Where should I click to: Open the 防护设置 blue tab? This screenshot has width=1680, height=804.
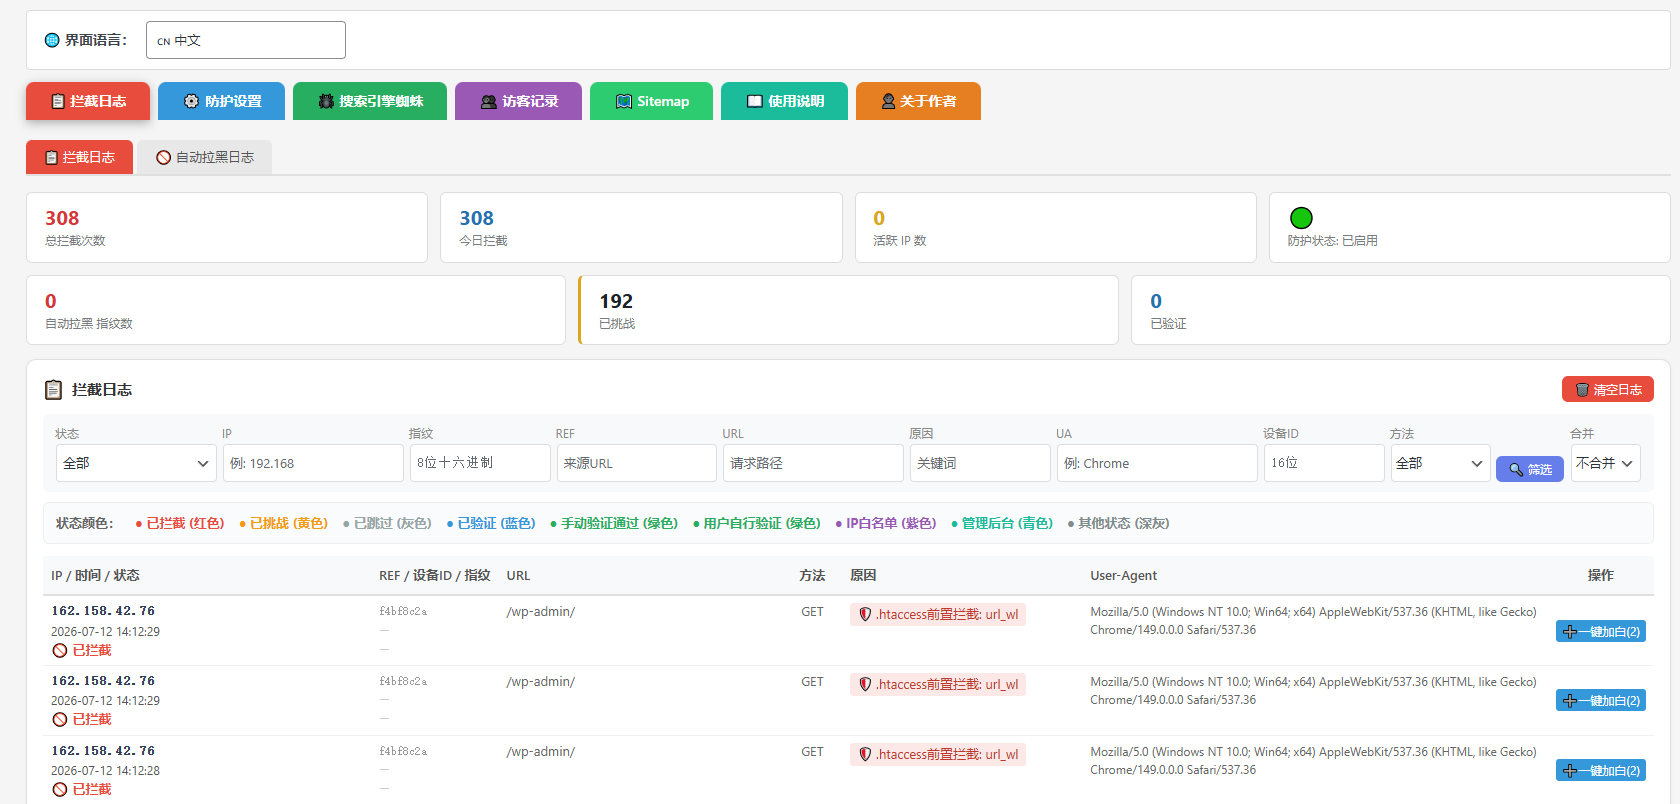[223, 101]
